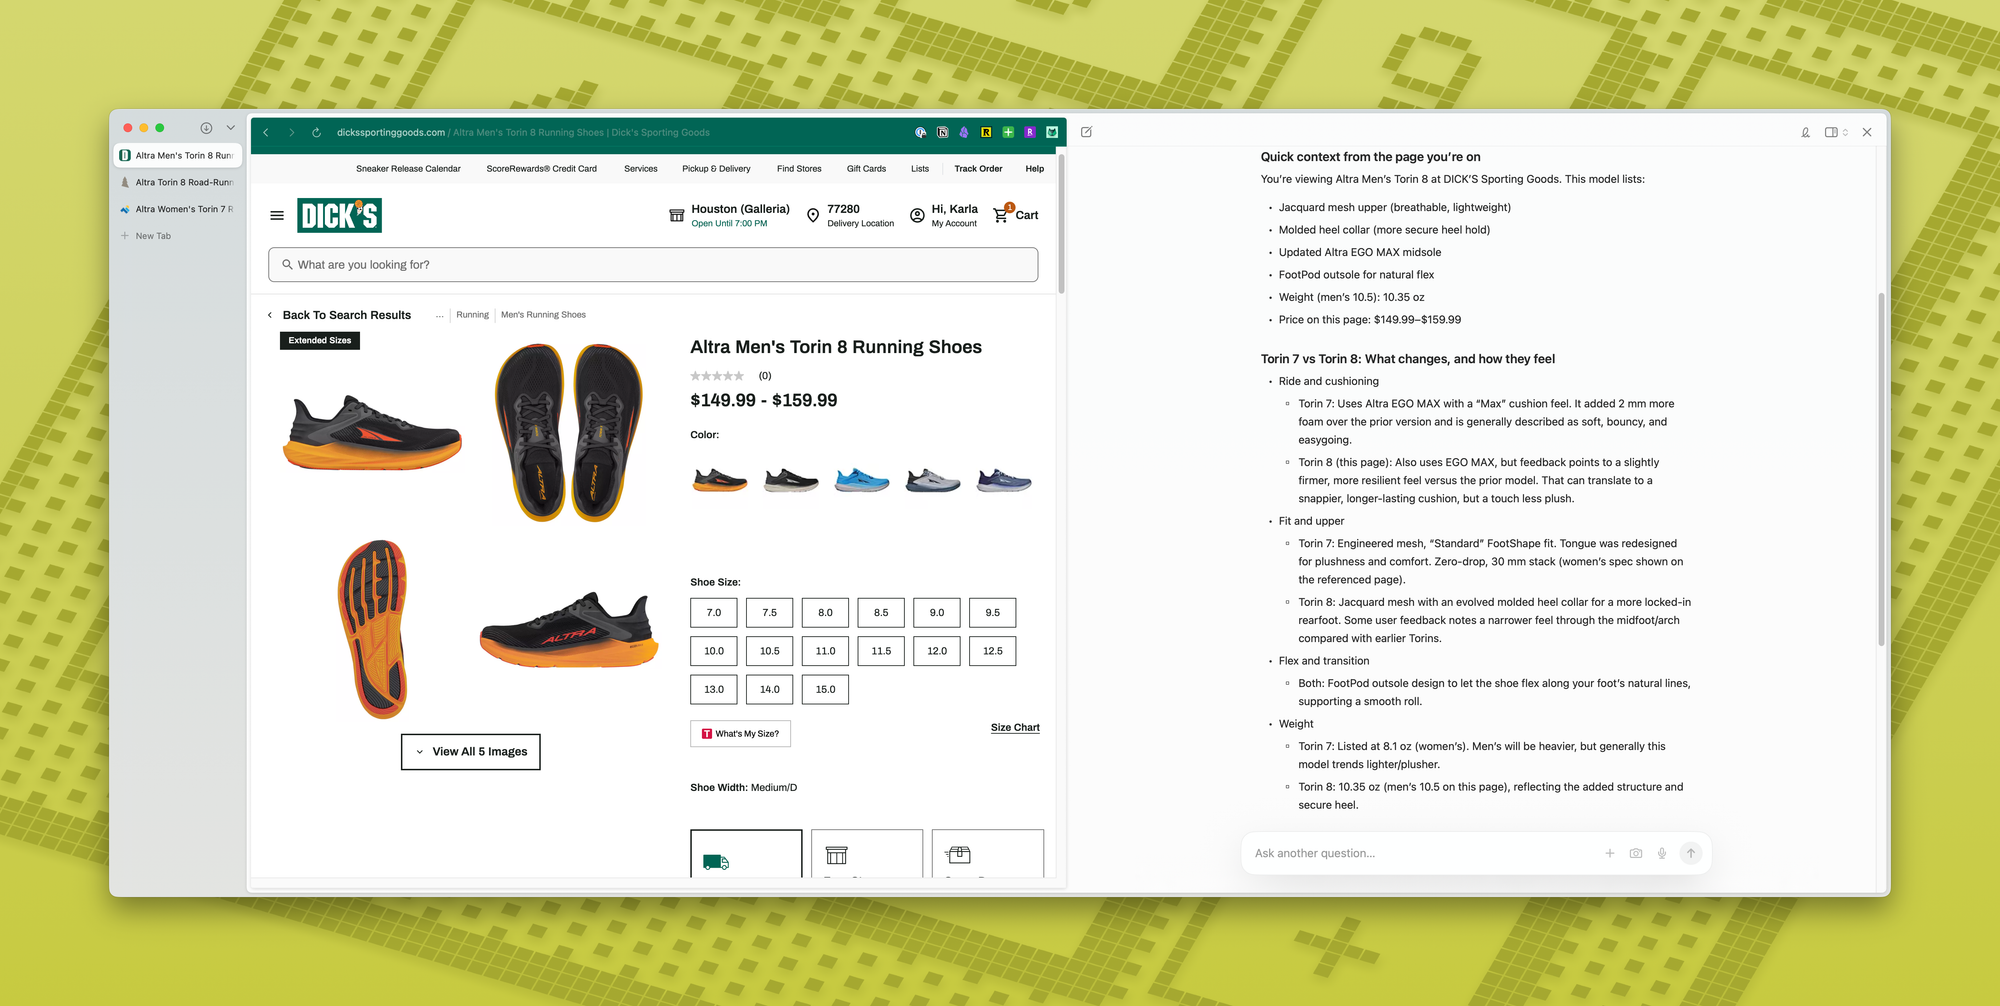The height and width of the screenshot is (1006, 2000).
Task: Click the downloads icon in the sidebar
Action: pos(206,128)
